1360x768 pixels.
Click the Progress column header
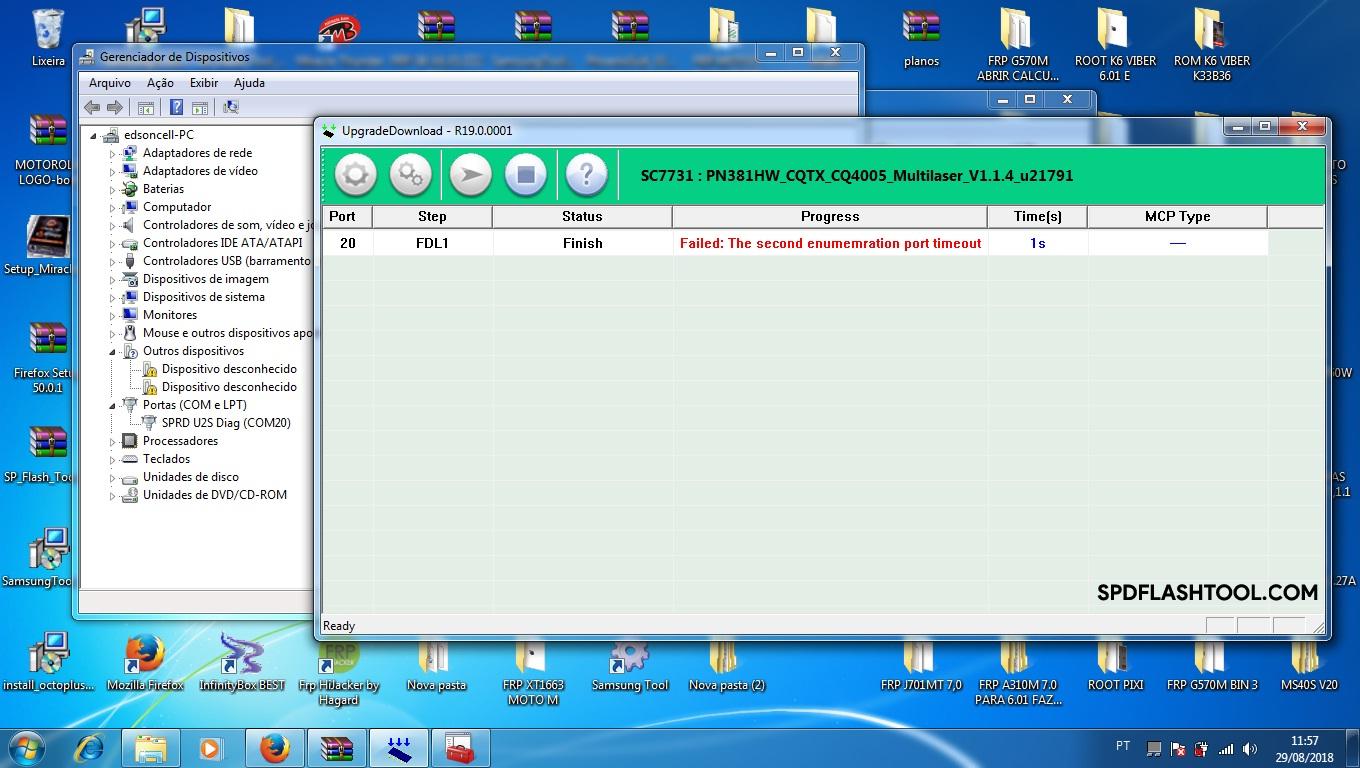[830, 216]
